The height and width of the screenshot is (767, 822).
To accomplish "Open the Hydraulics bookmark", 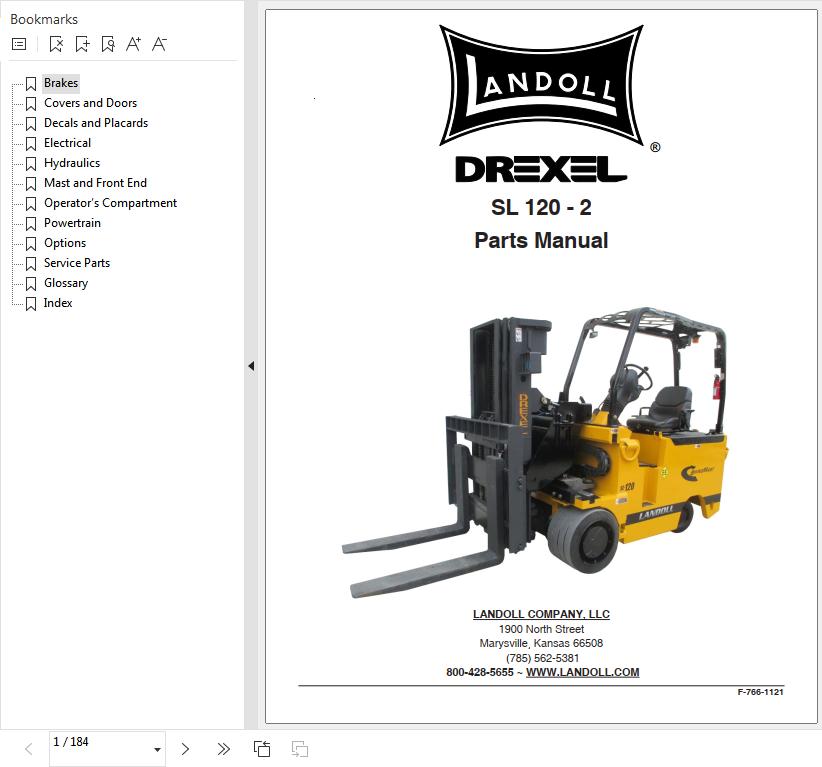I will (x=72, y=163).
